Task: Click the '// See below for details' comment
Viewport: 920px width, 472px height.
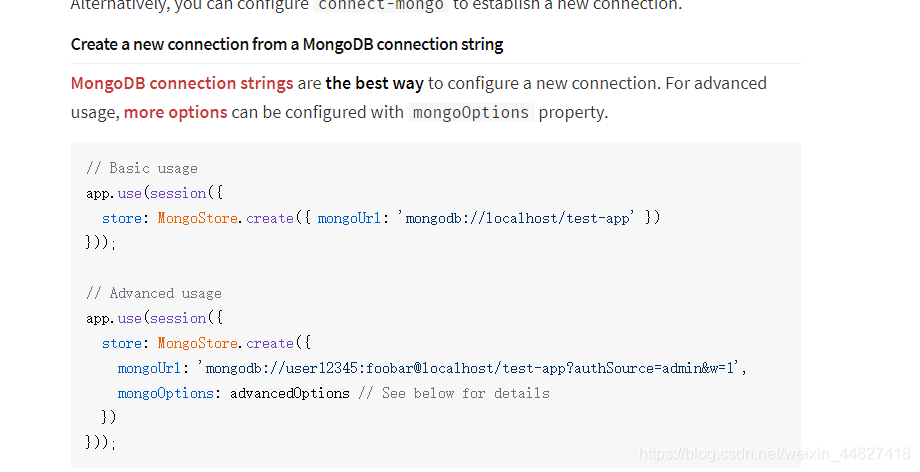Action: pos(453,393)
